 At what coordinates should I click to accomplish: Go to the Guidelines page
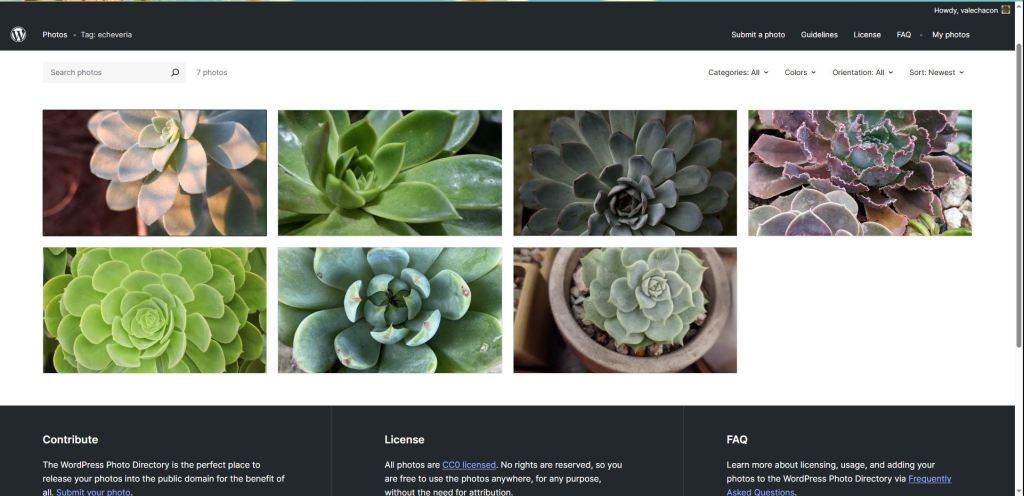pyautogui.click(x=819, y=35)
